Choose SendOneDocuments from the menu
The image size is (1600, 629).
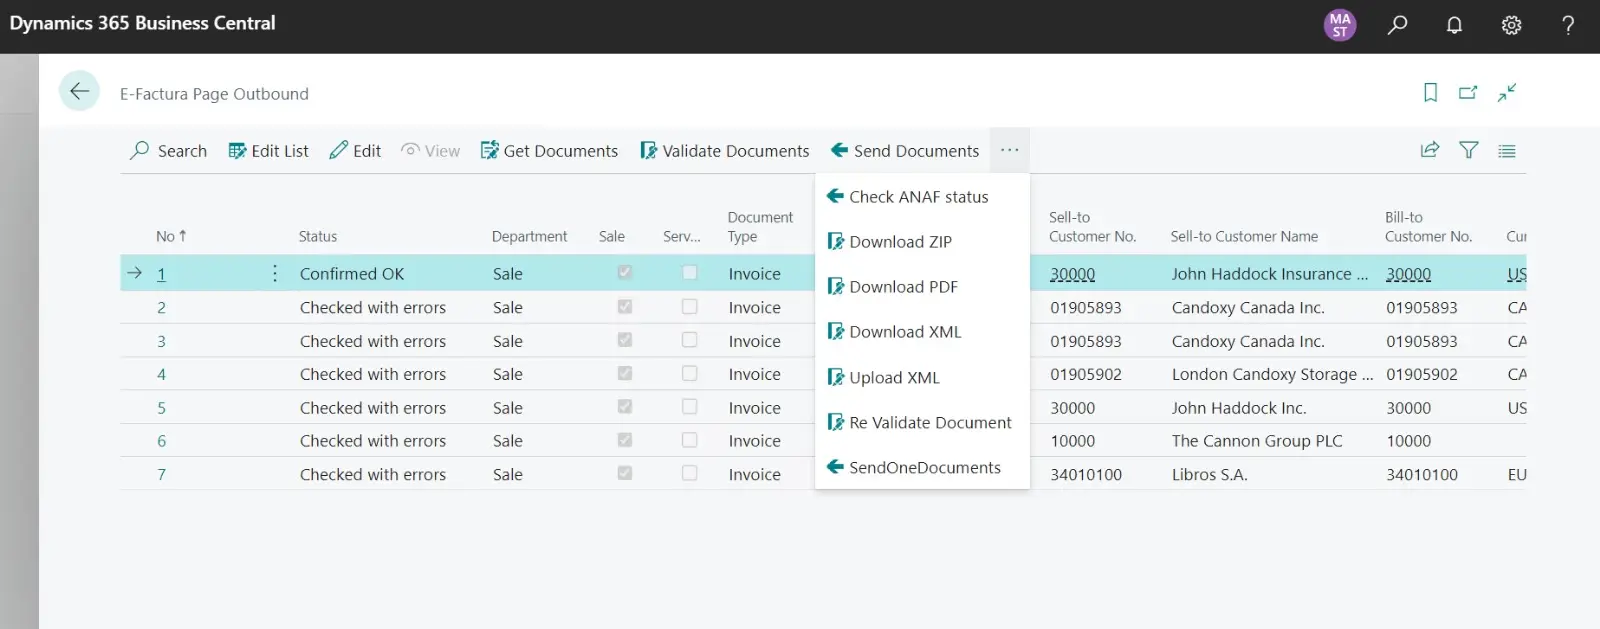pos(914,467)
